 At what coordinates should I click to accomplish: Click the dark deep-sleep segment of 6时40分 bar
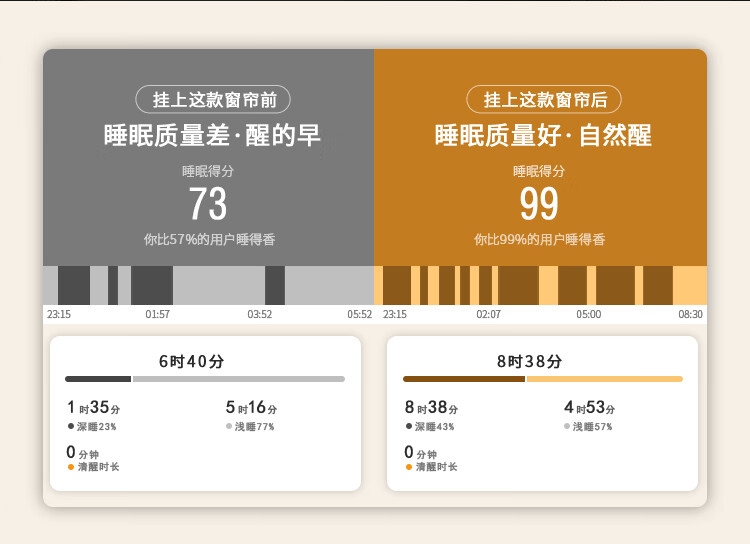98,379
